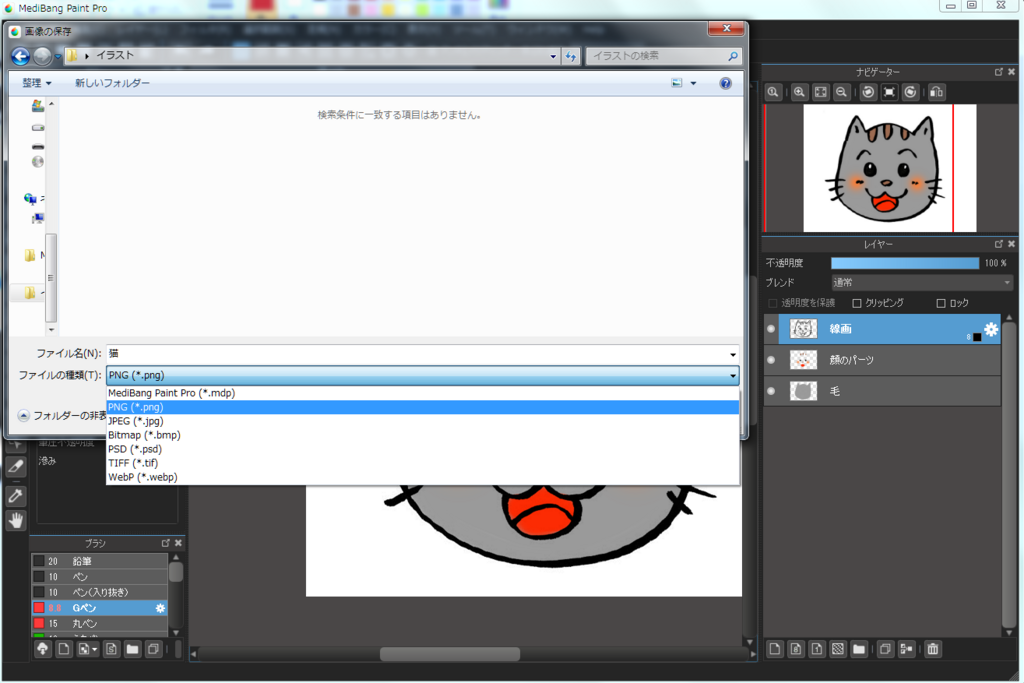Viewport: 1024px width, 683px height.
Task: Expand the ファイル名 history dropdown arrow
Action: [x=733, y=354]
